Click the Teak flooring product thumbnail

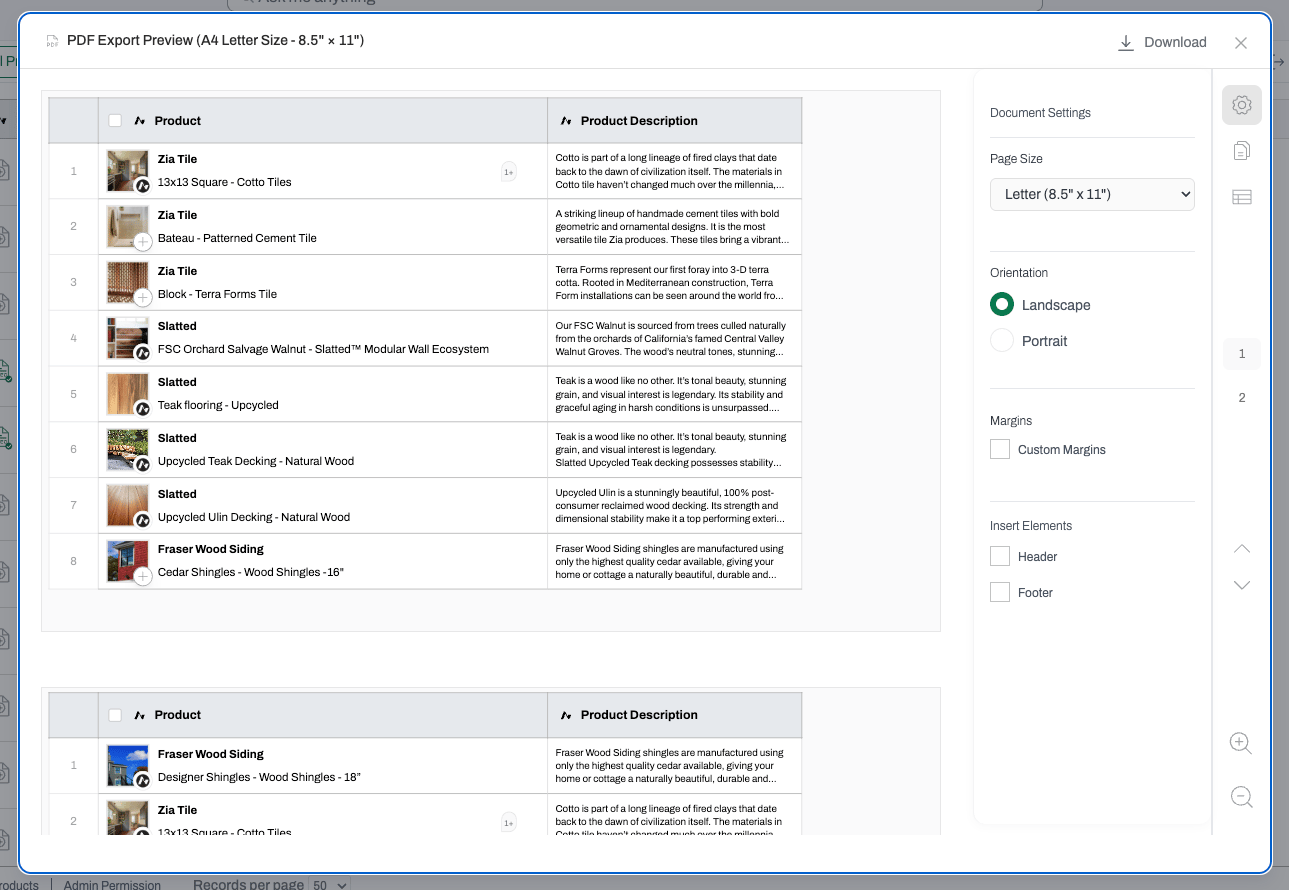tap(127, 393)
